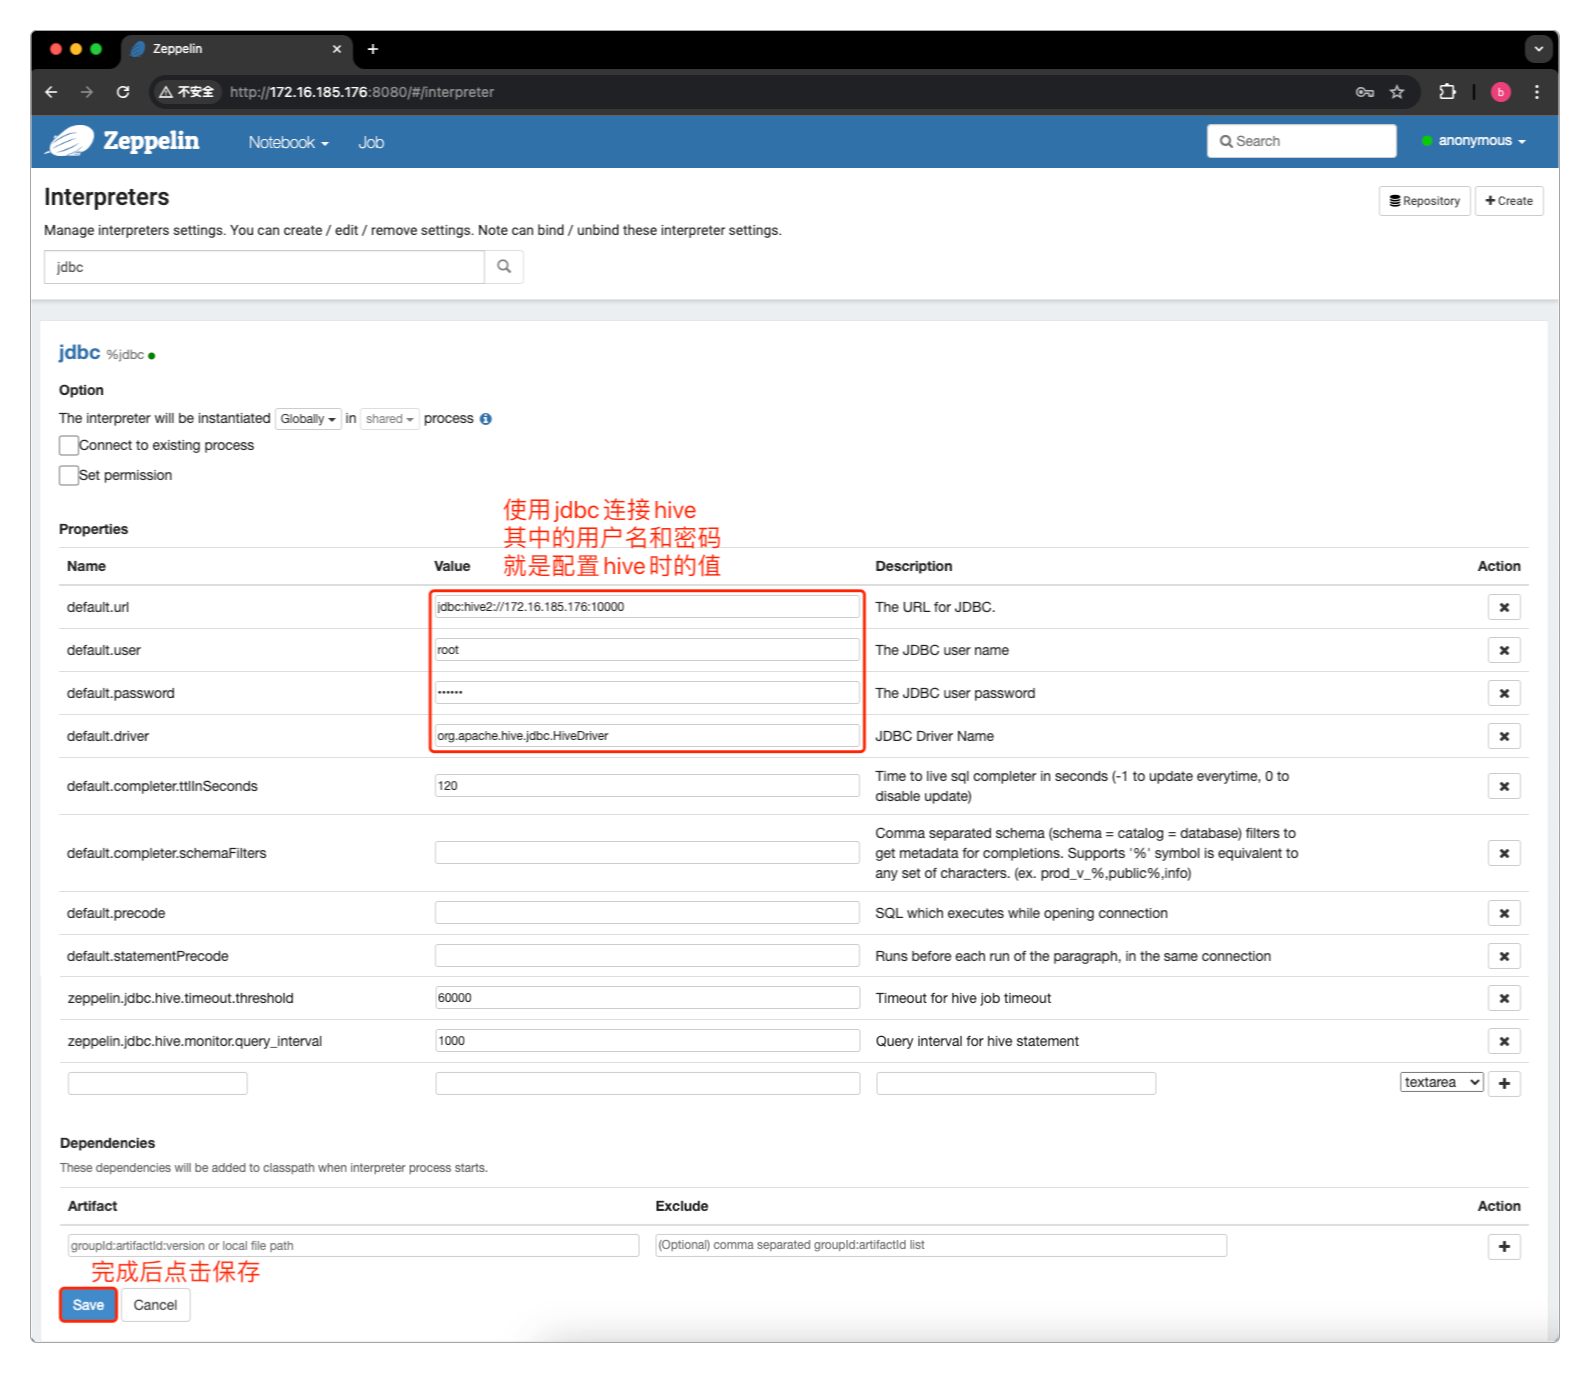Click the ttlInSeconds value field showing 120

647,786
